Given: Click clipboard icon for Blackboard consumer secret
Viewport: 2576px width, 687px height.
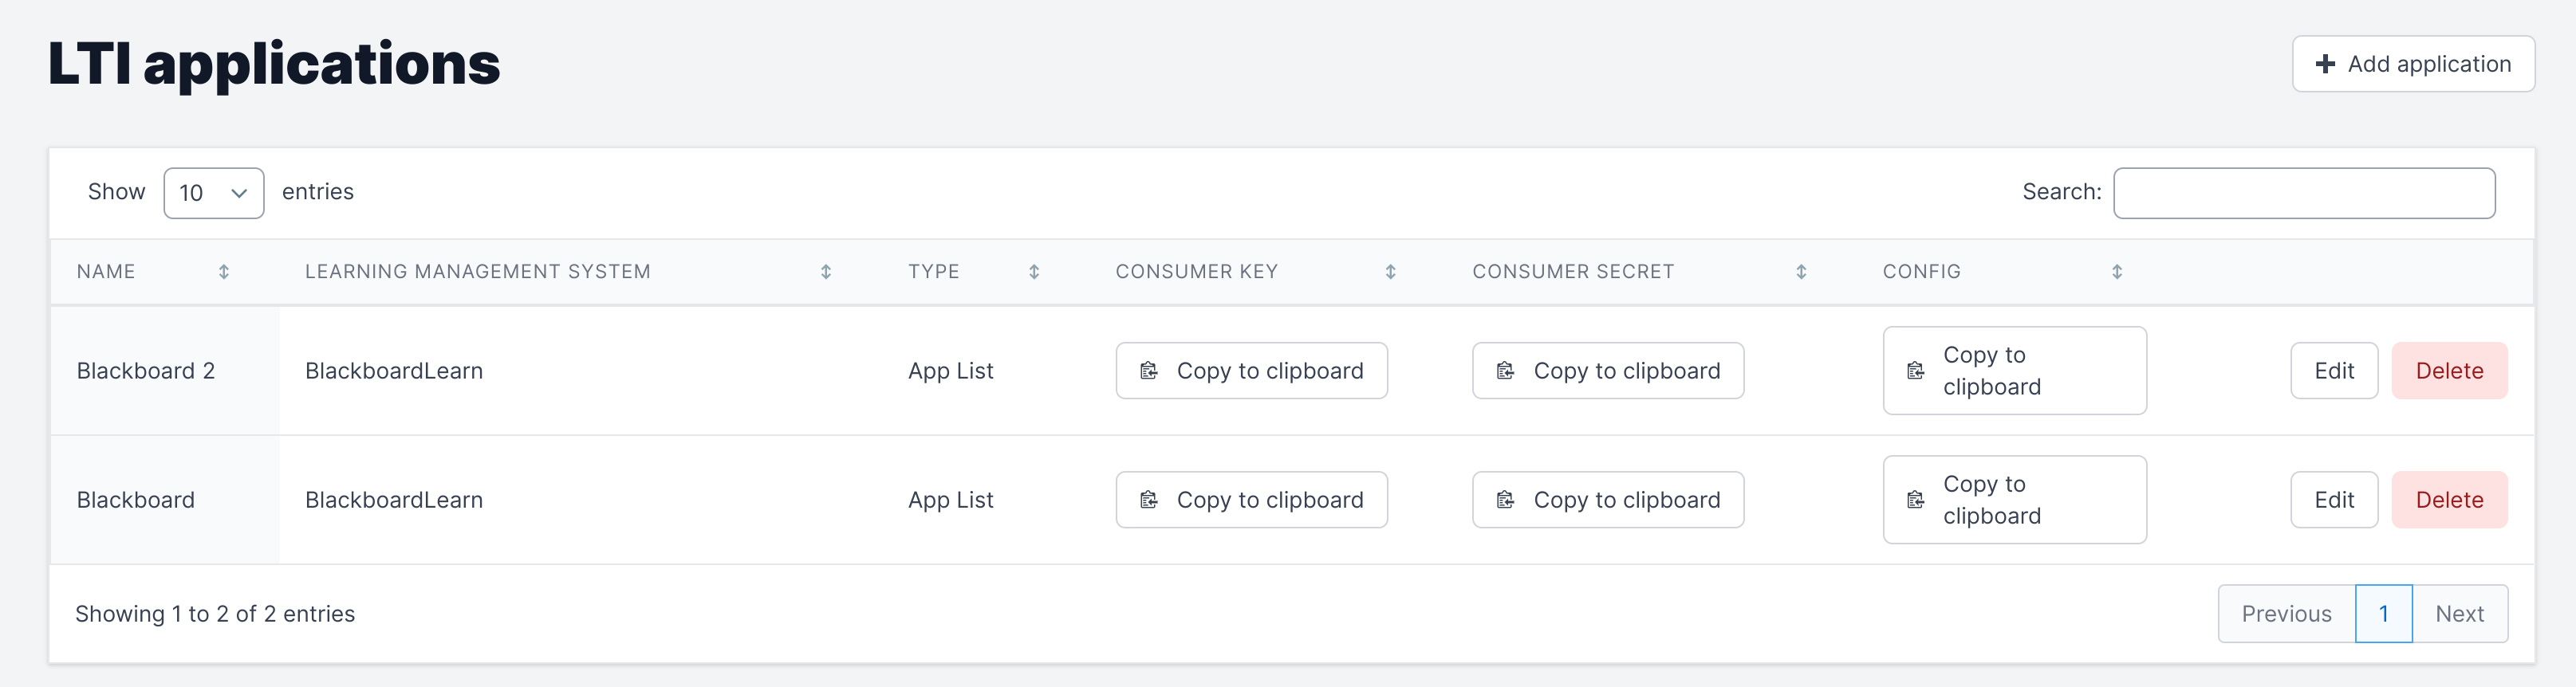Looking at the screenshot, I should point(1505,500).
